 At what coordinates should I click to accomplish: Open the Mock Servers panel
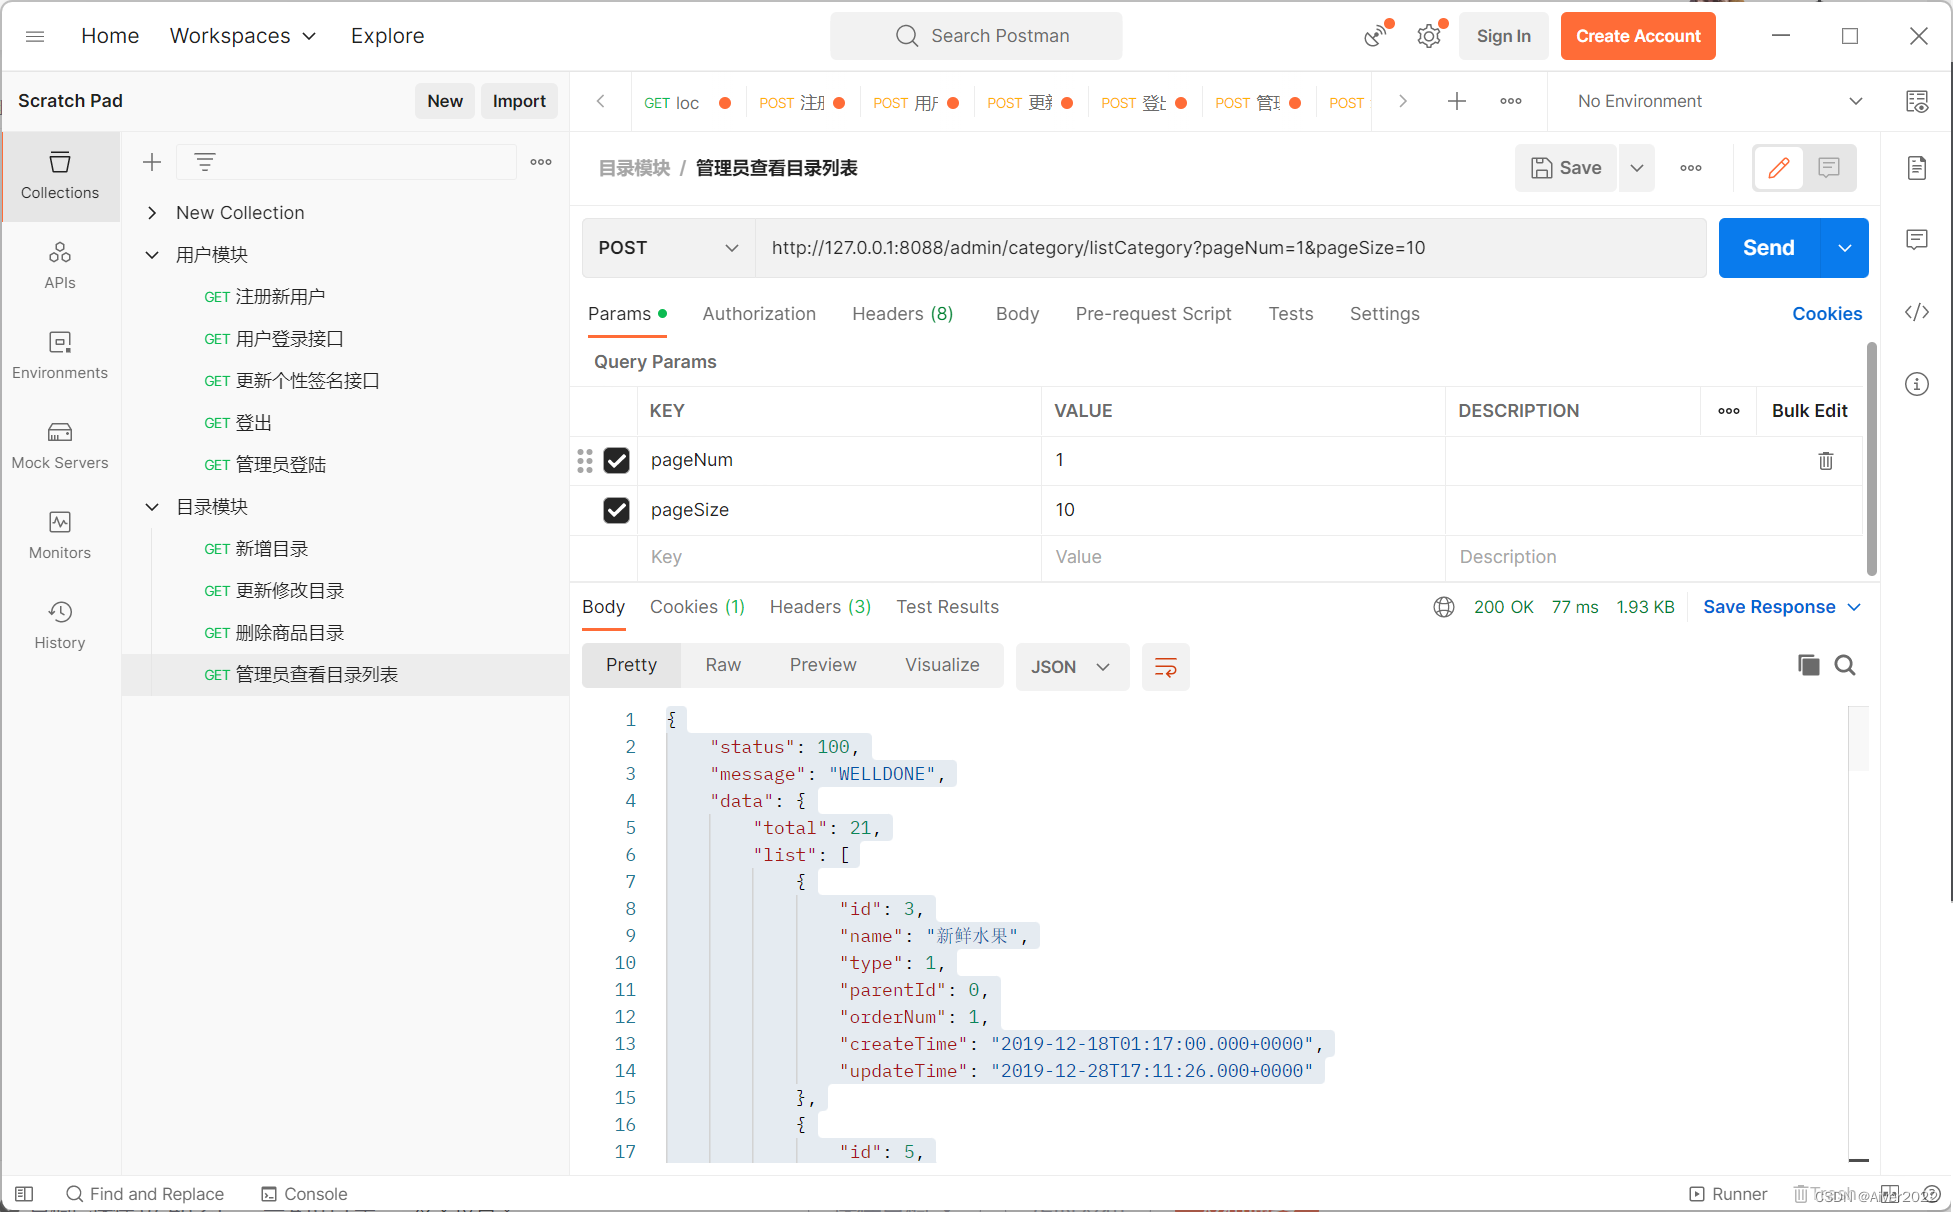click(60, 445)
